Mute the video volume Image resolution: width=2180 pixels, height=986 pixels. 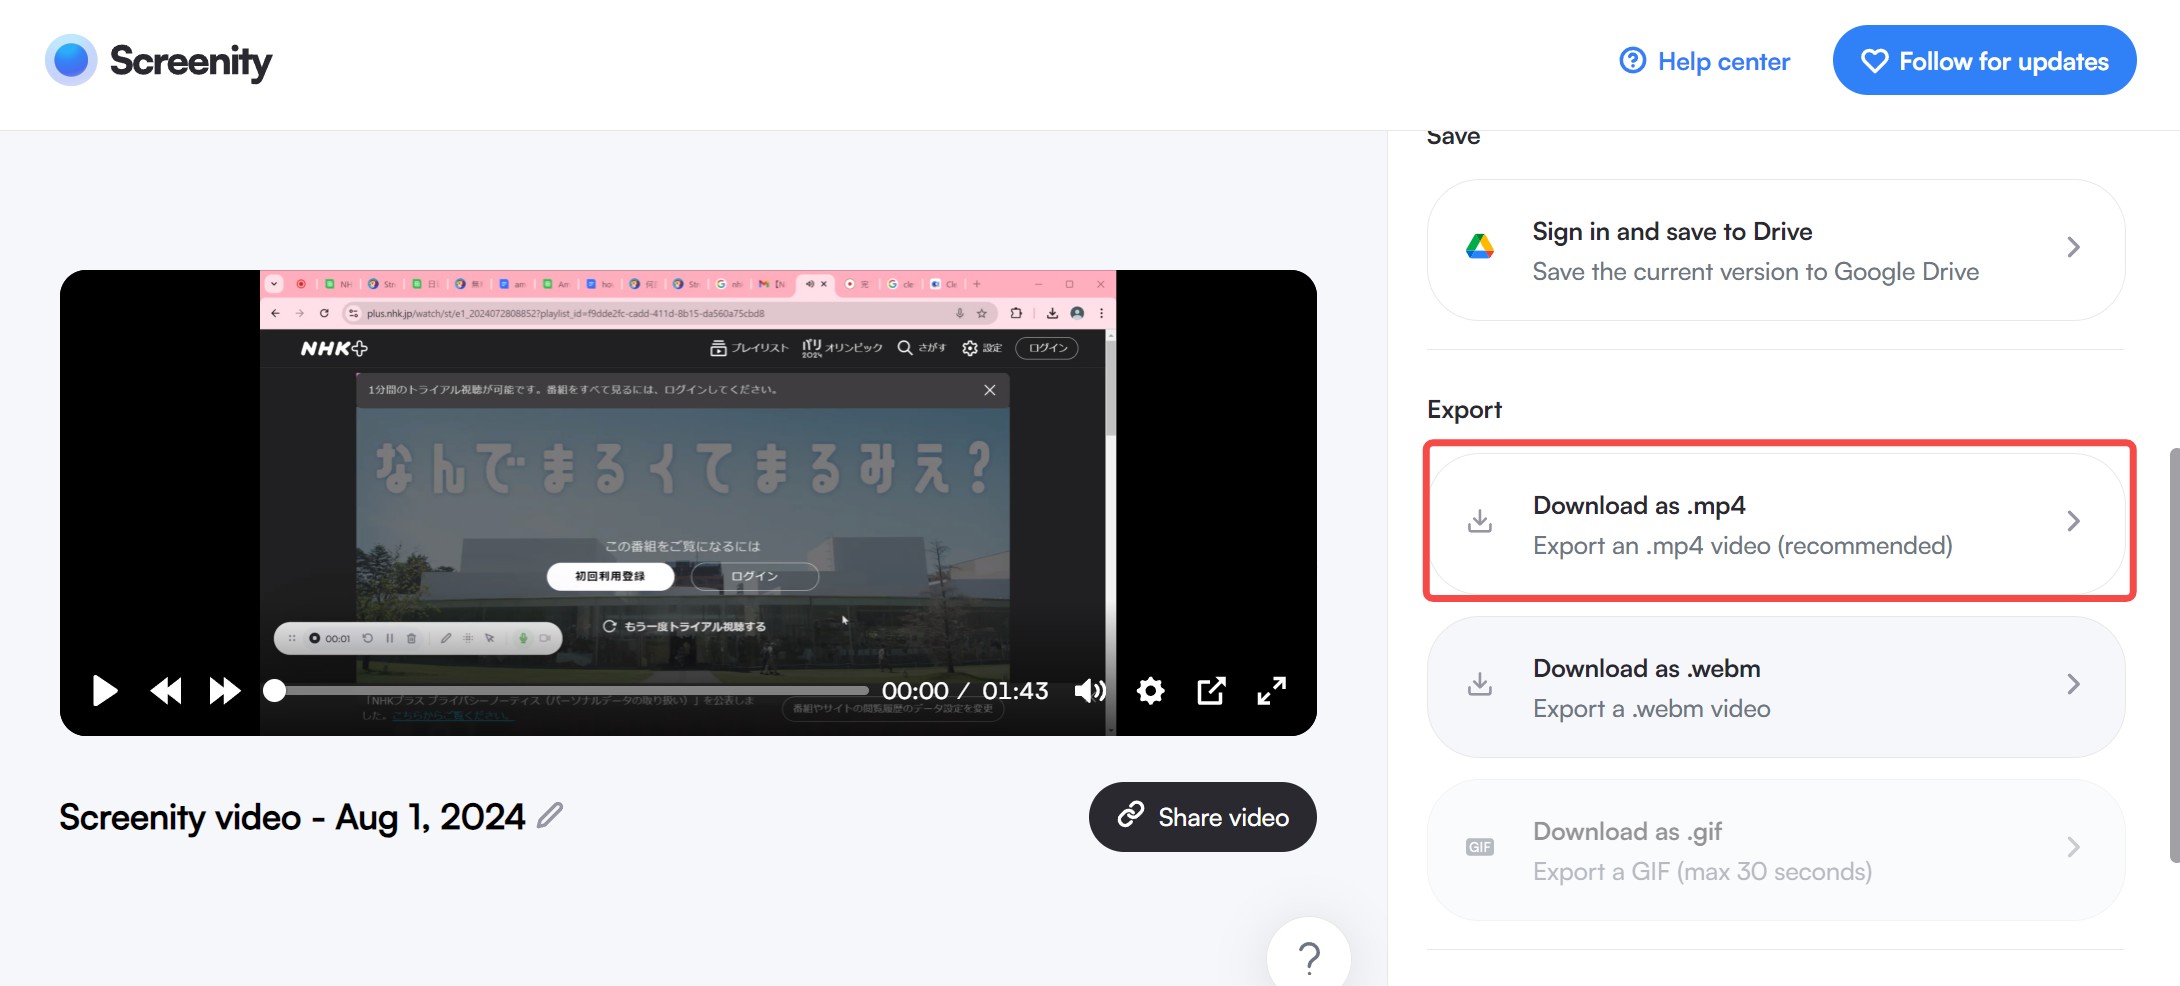point(1090,690)
